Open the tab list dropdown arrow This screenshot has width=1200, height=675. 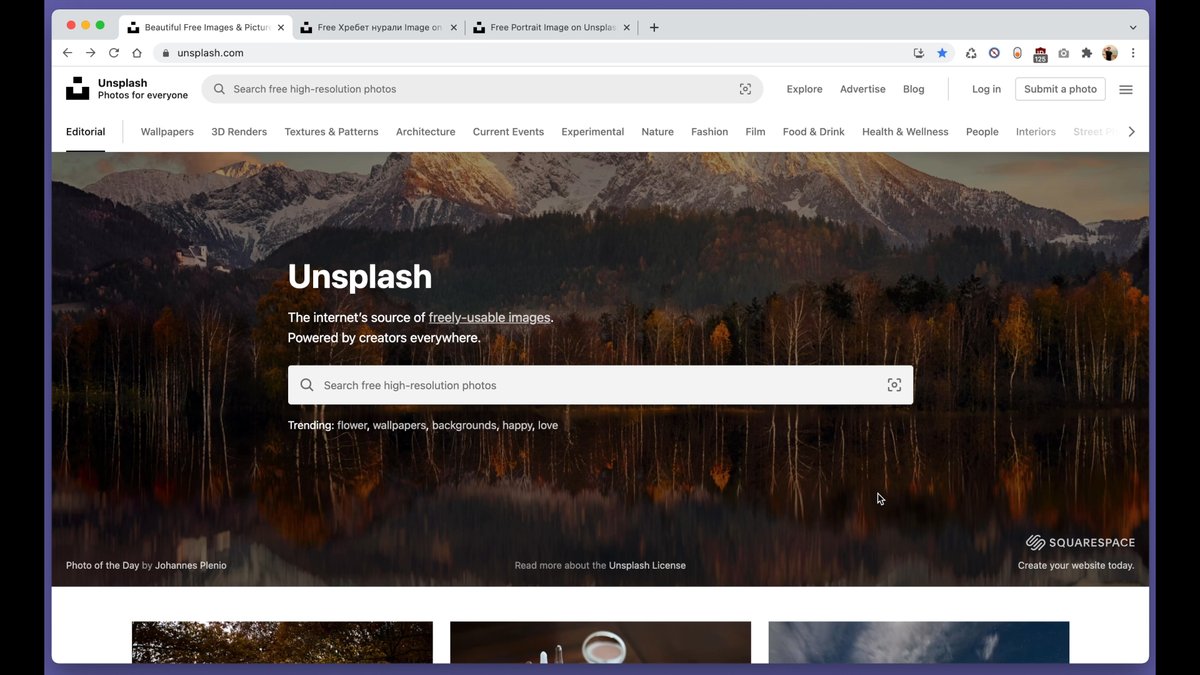click(x=1133, y=28)
